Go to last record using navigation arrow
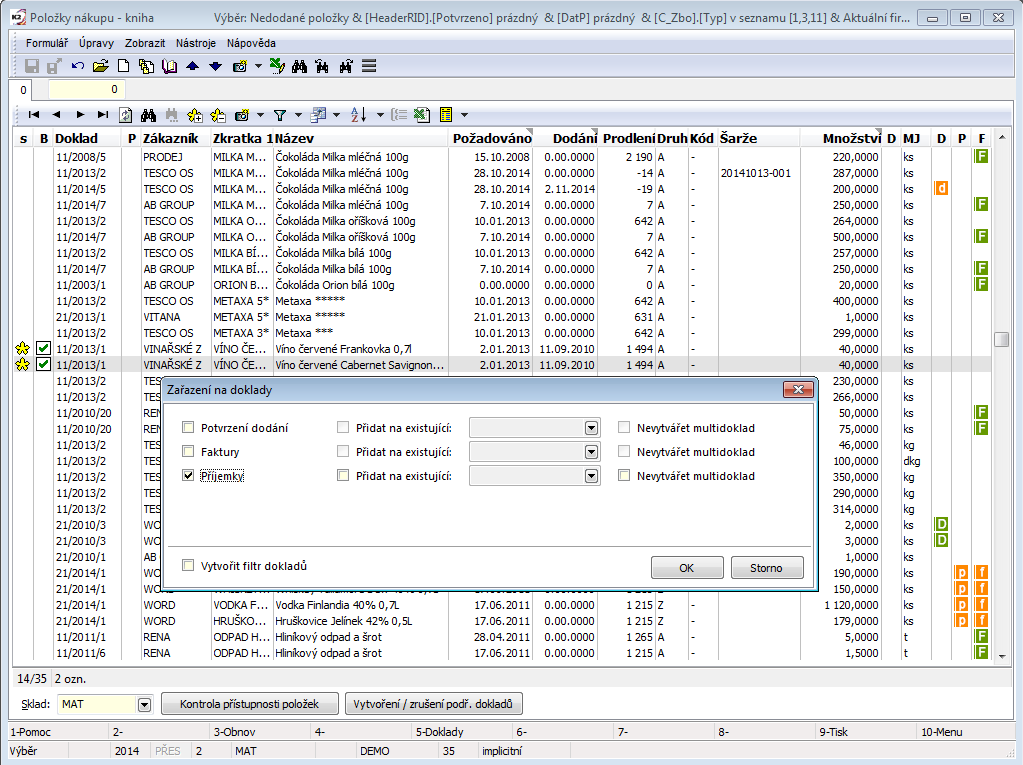This screenshot has width=1023, height=765. (102, 115)
